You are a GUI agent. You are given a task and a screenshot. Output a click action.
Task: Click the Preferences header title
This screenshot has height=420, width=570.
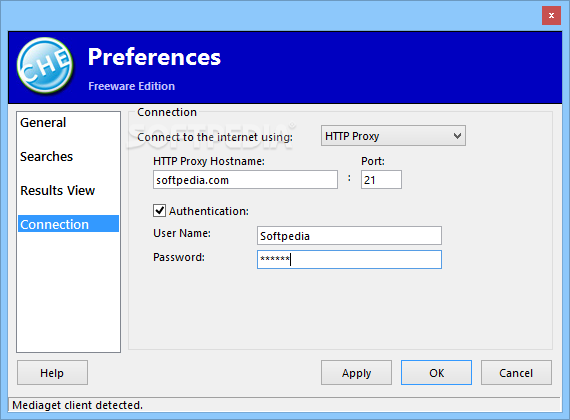154,57
